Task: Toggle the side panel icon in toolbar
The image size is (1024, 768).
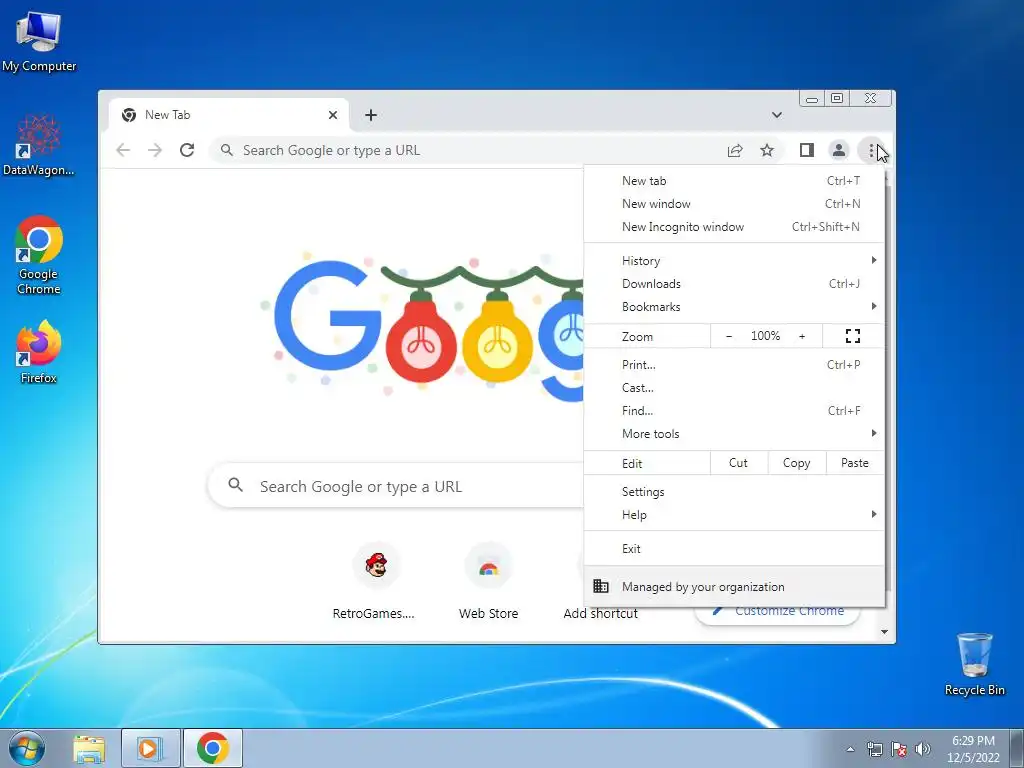Action: [x=807, y=151]
